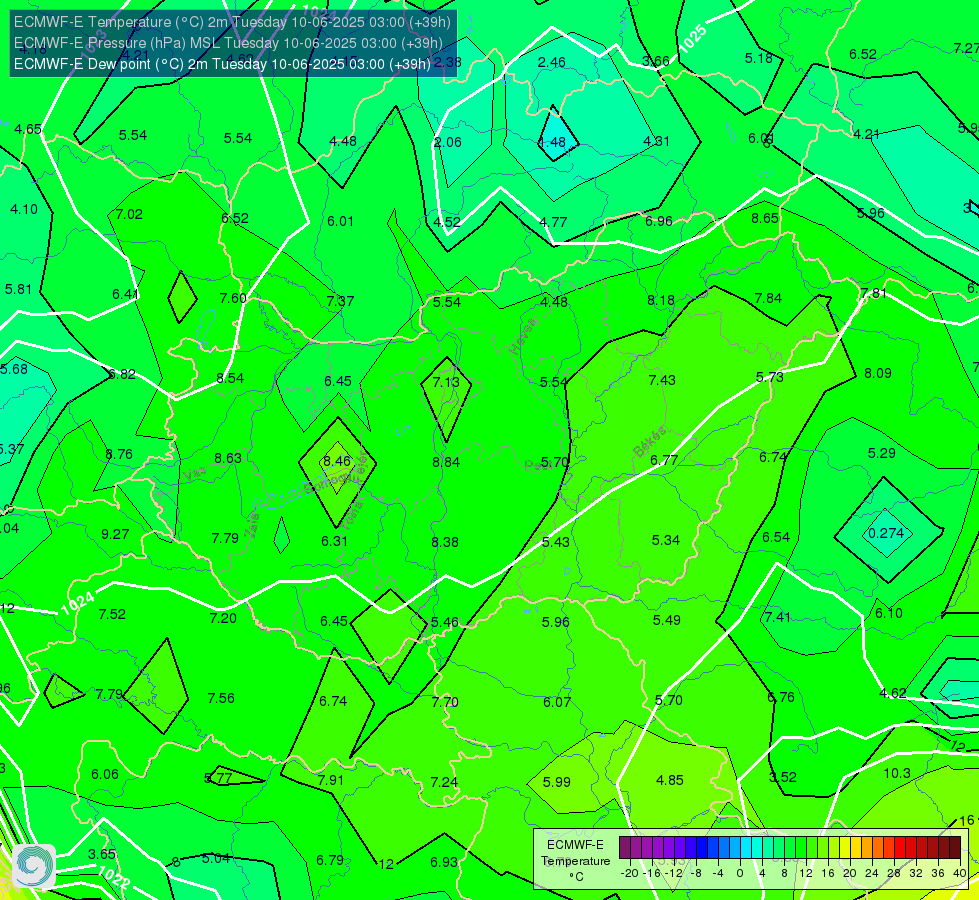Click the 5.49 dew point value

(666, 620)
